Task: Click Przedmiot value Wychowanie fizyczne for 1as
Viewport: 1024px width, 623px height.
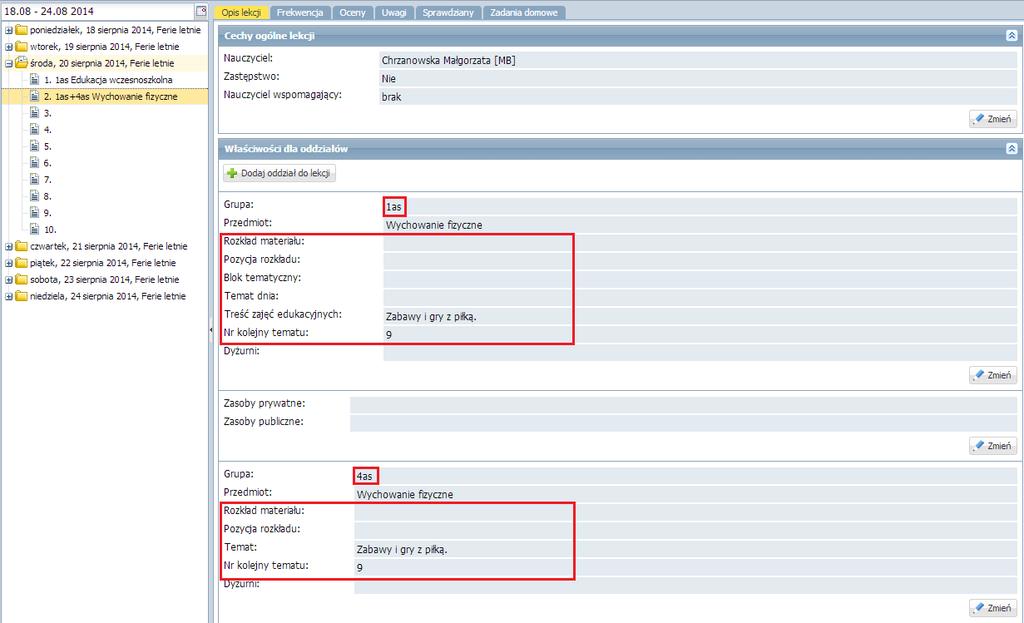Action: [434, 225]
